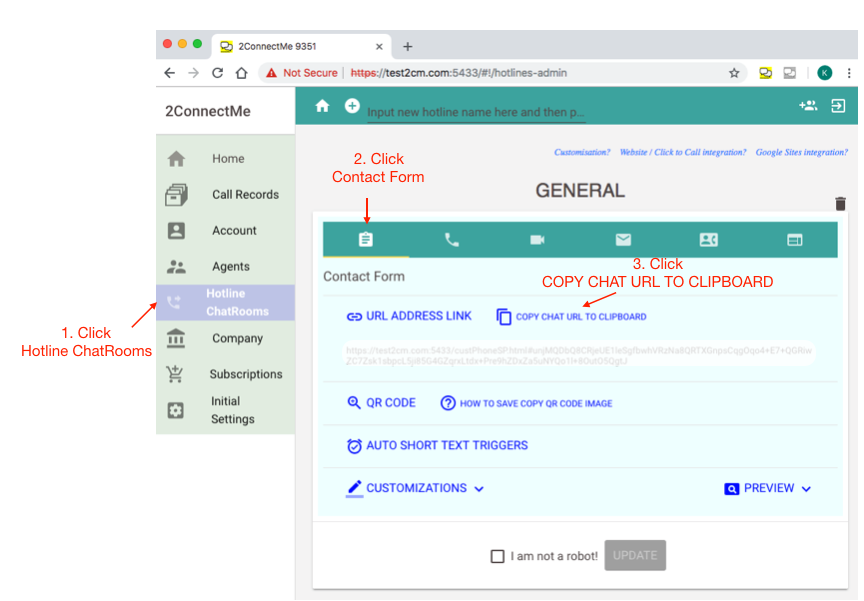Screen dimensions: 864x601
Task: Click the Home sidebar house icon
Action: pos(176,159)
